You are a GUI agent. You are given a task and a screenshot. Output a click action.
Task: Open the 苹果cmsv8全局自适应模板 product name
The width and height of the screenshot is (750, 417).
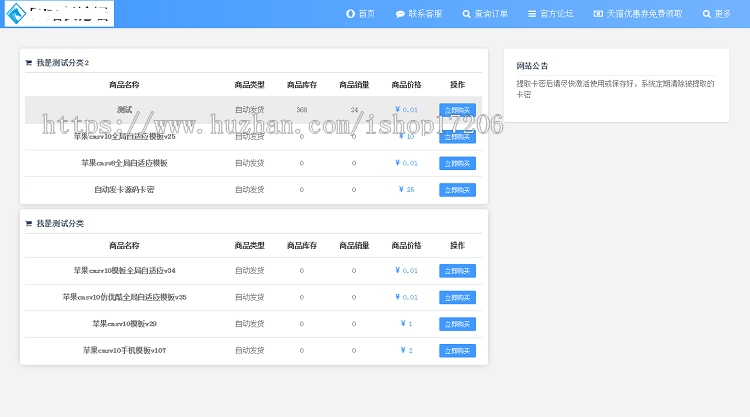pos(124,163)
